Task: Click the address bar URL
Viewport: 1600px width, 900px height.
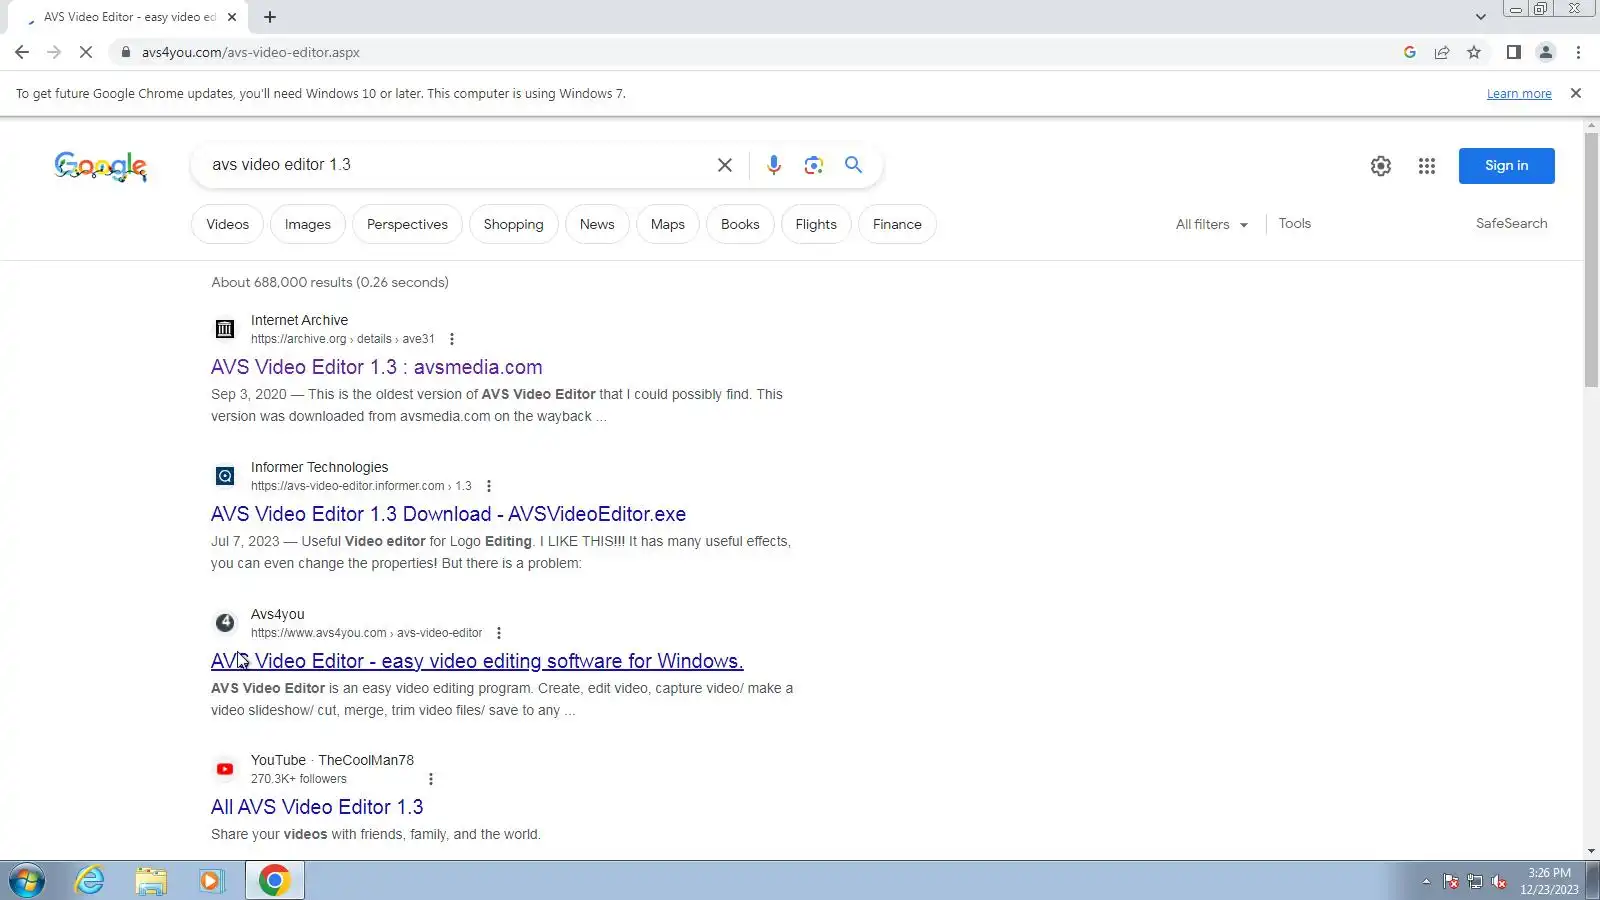Action: (x=251, y=52)
